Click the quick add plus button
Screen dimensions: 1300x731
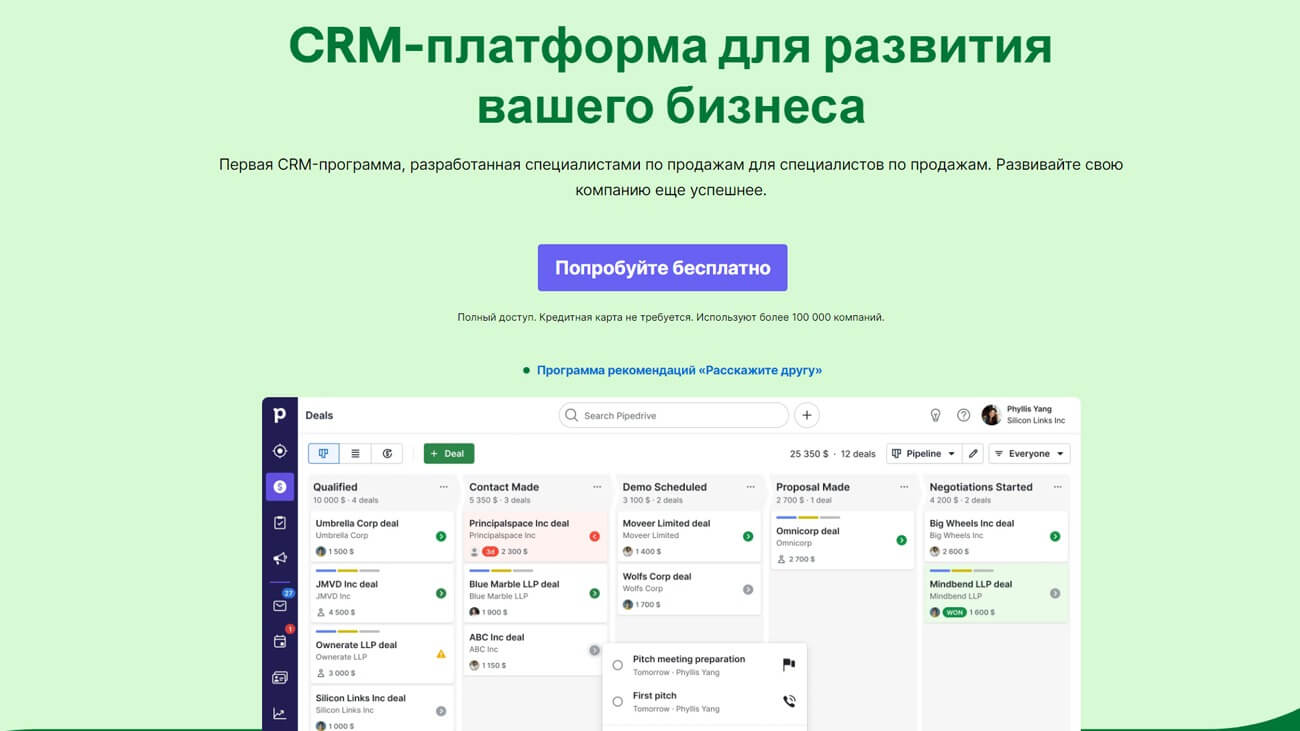pyautogui.click(x=806, y=415)
